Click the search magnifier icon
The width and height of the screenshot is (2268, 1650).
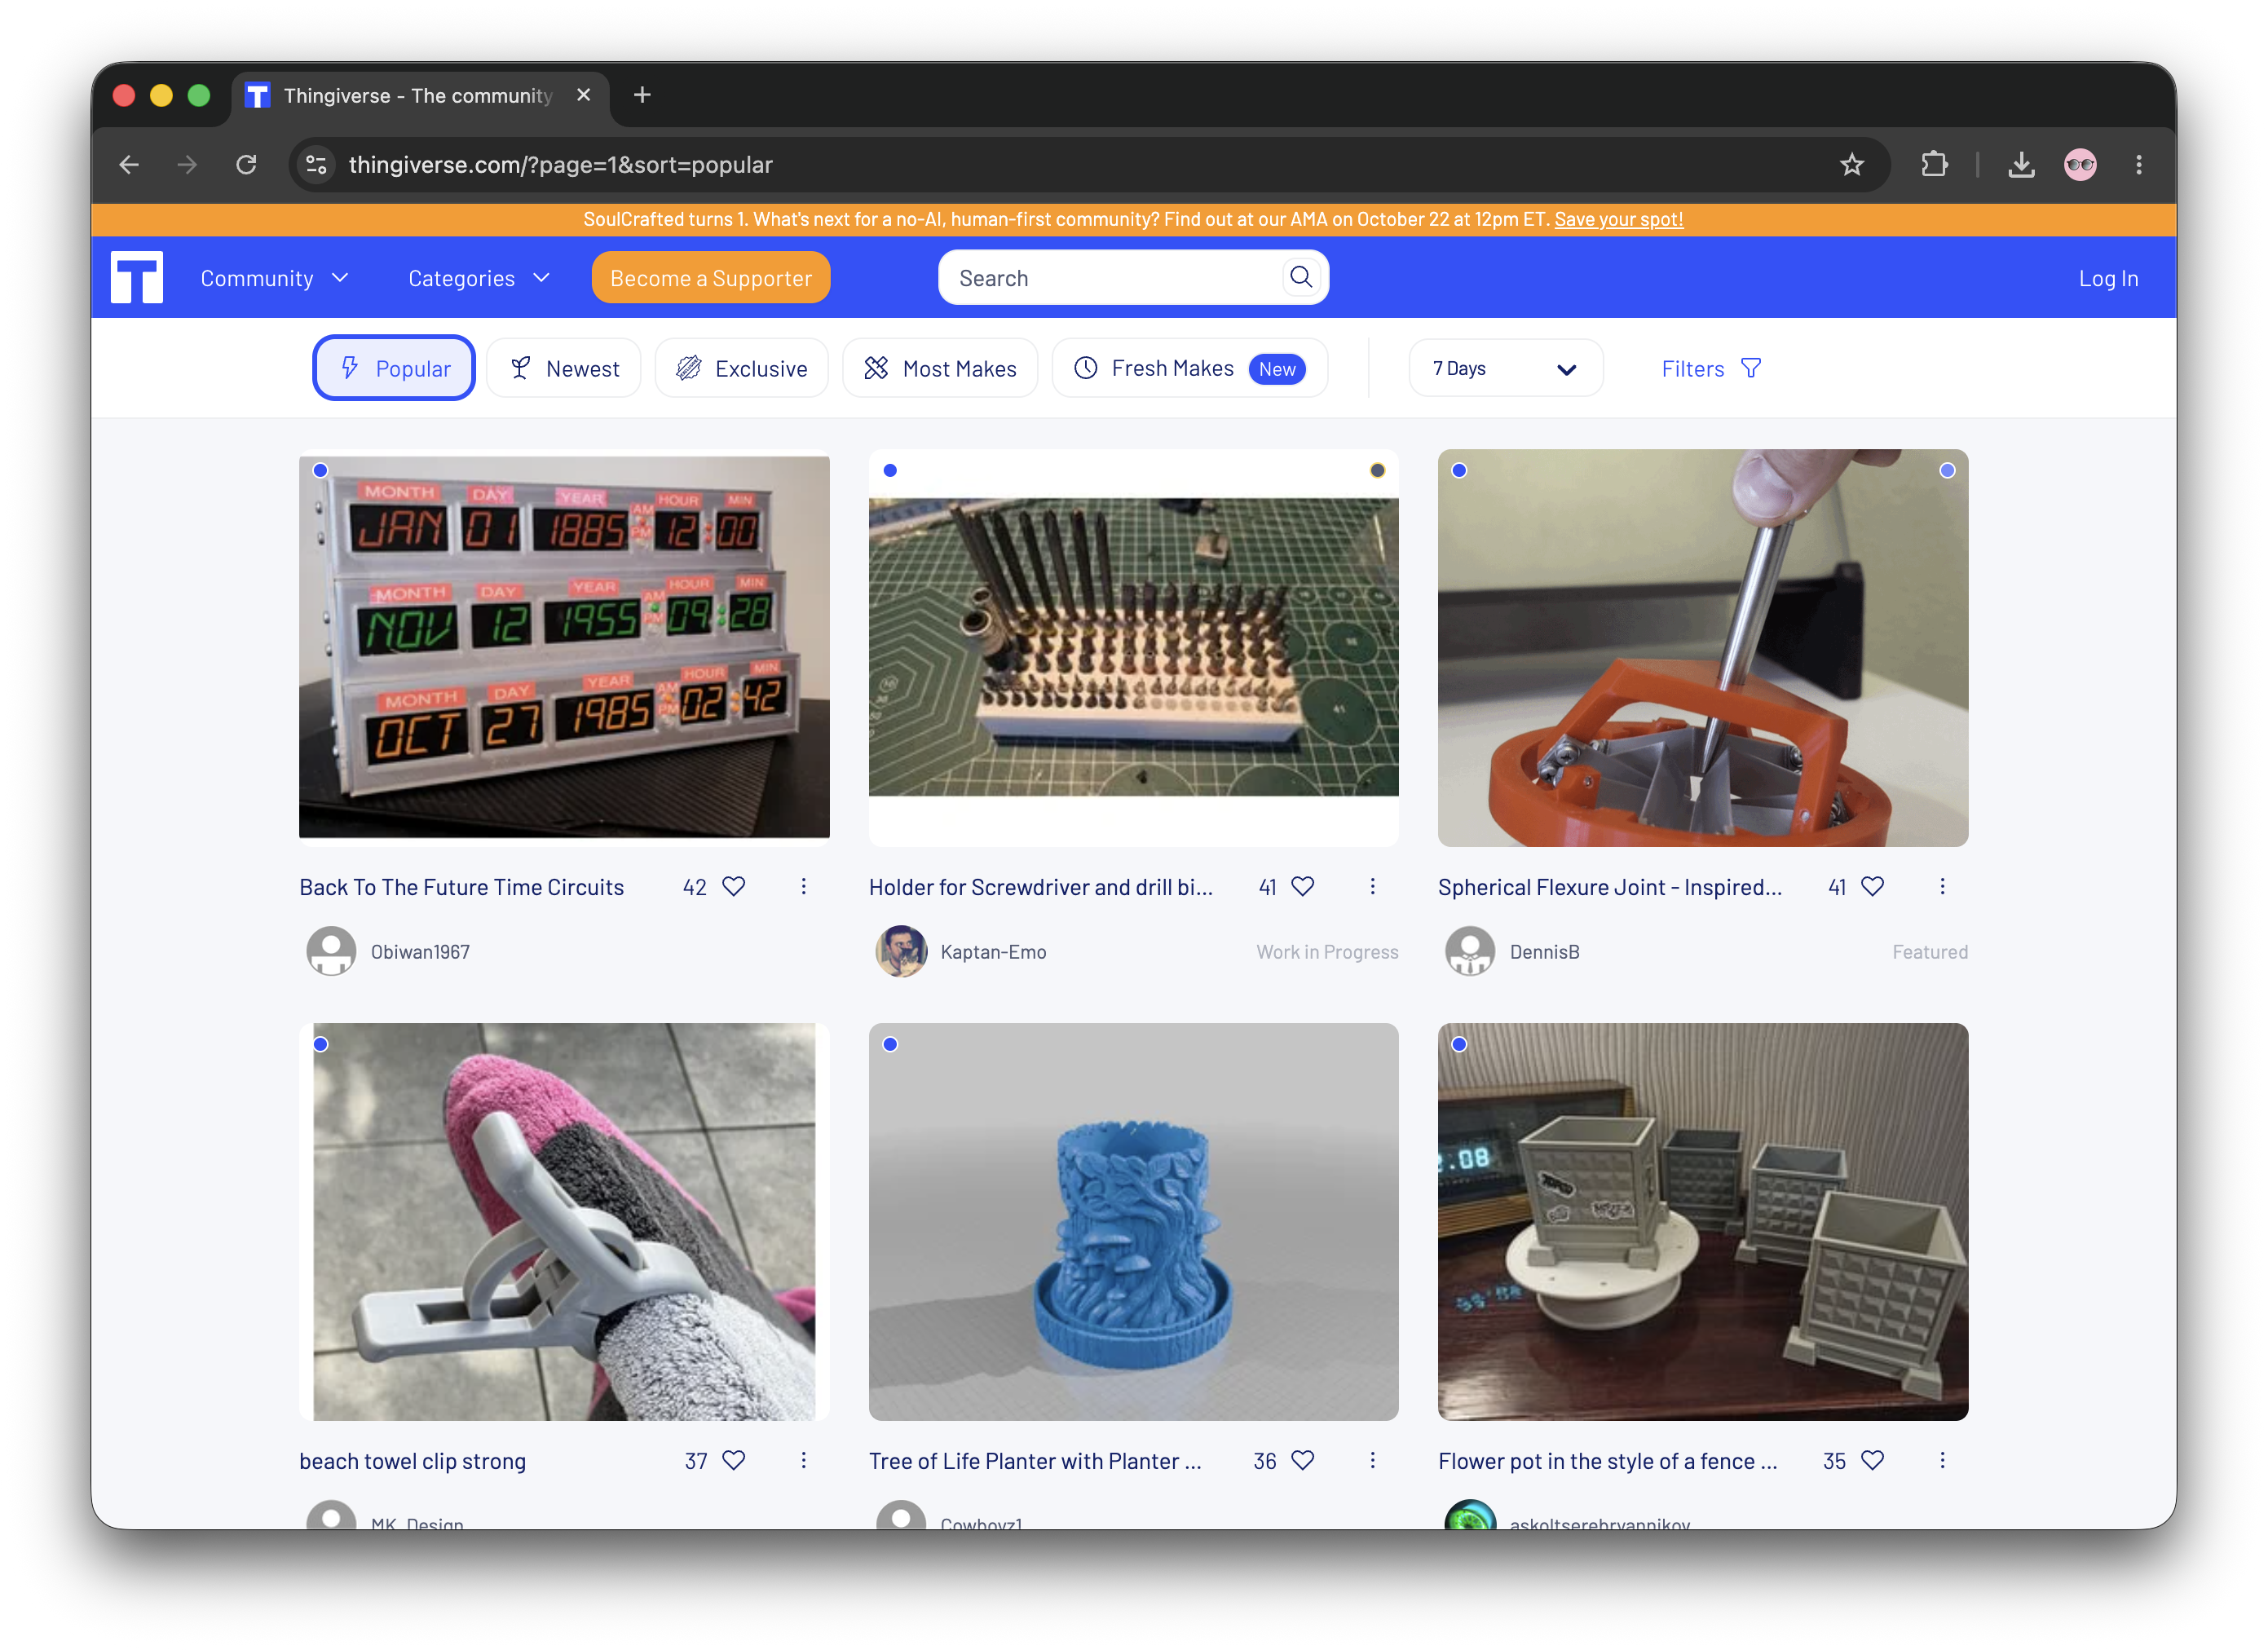[x=1300, y=277]
